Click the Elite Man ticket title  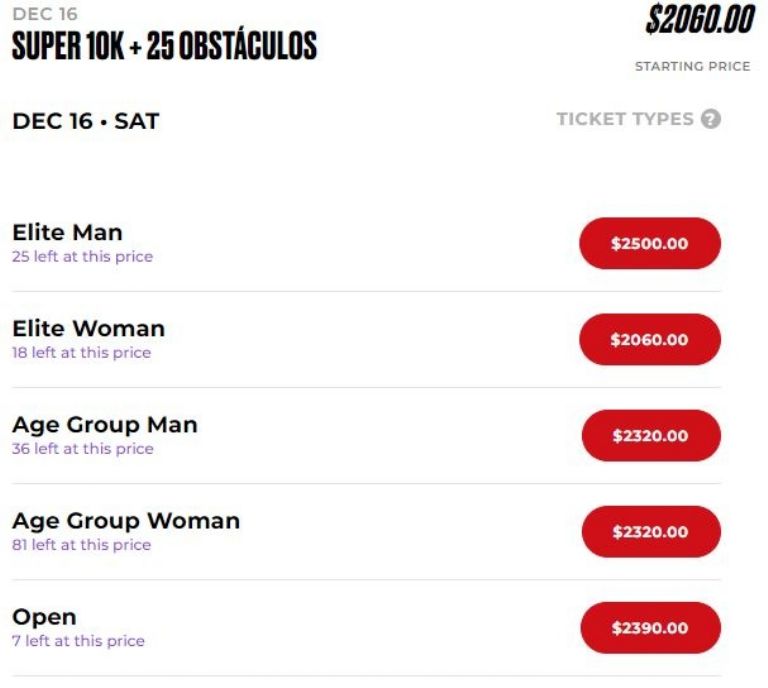[x=67, y=232]
